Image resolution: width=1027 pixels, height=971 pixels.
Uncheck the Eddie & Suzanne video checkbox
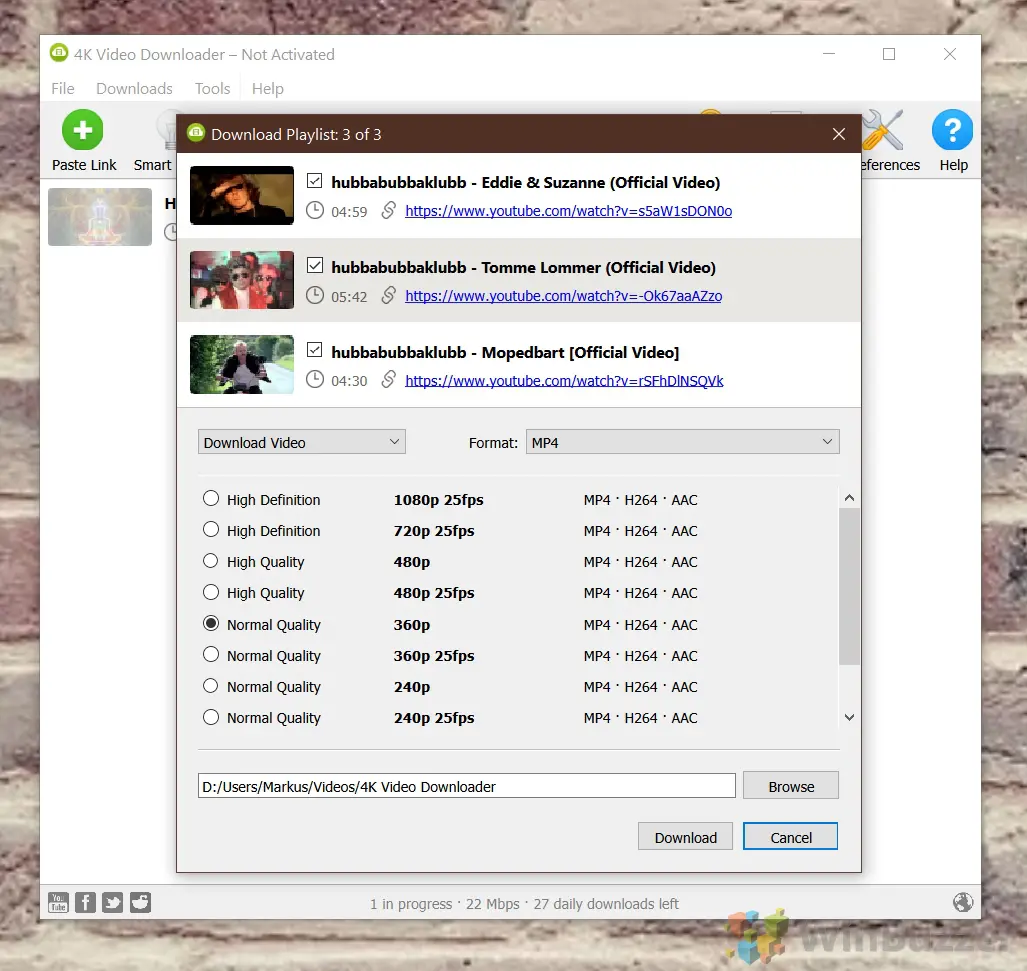tap(315, 181)
